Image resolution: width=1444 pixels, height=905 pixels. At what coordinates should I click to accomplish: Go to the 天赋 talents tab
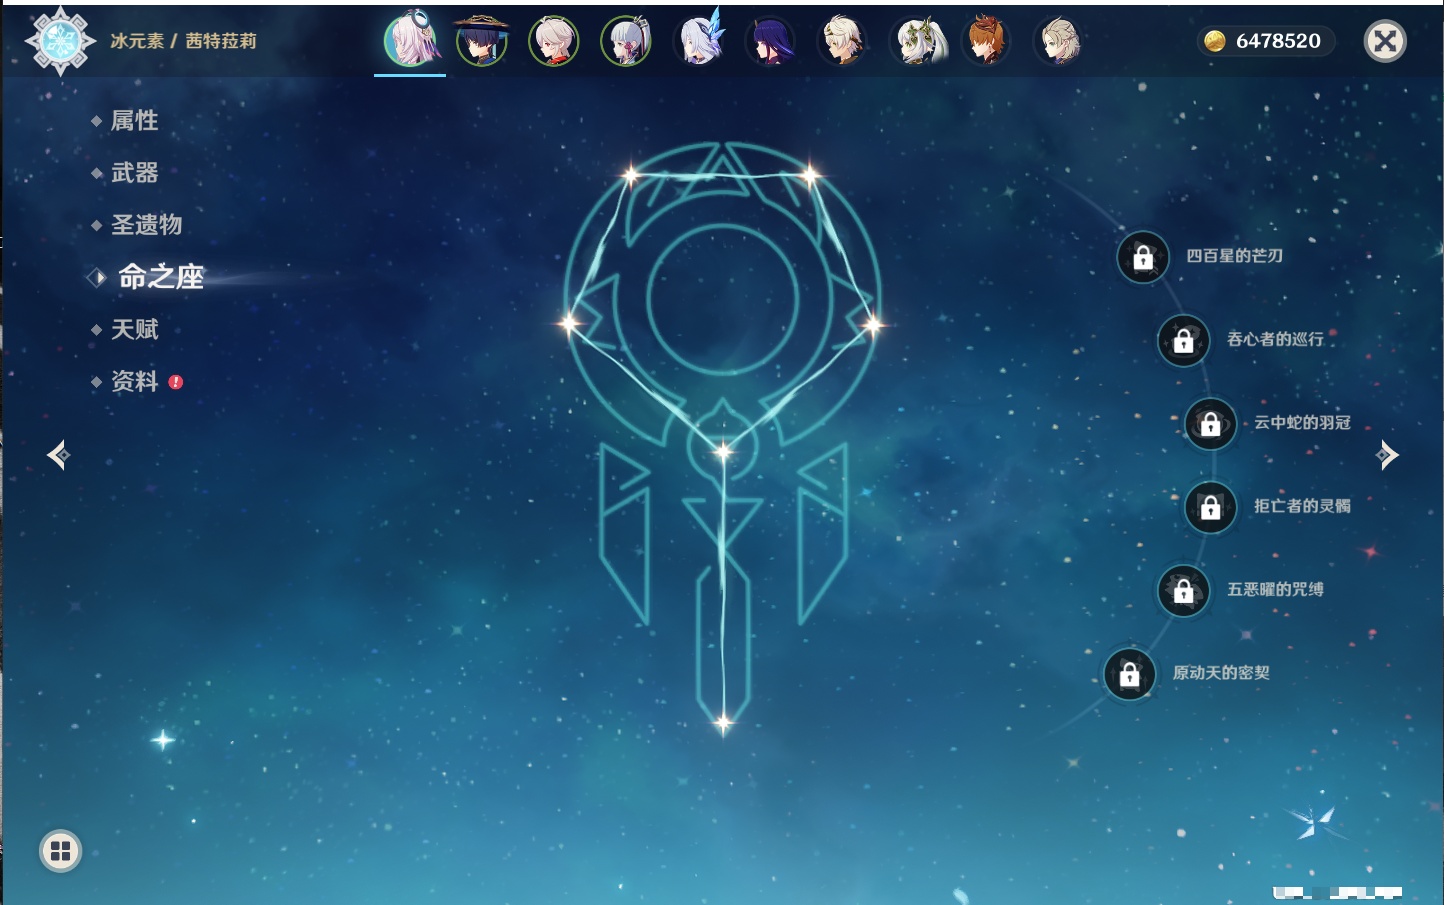(x=134, y=329)
